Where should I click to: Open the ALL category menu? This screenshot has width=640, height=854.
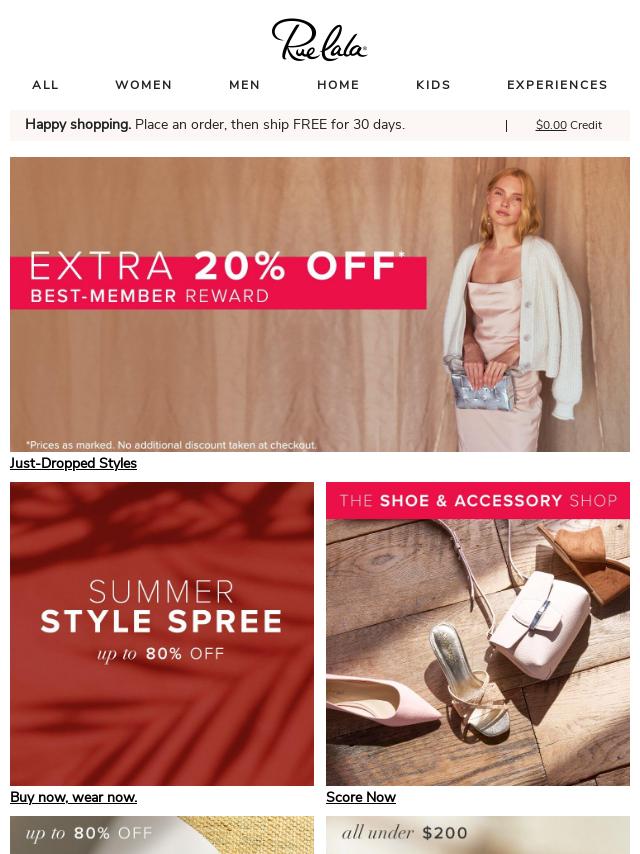click(x=45, y=85)
